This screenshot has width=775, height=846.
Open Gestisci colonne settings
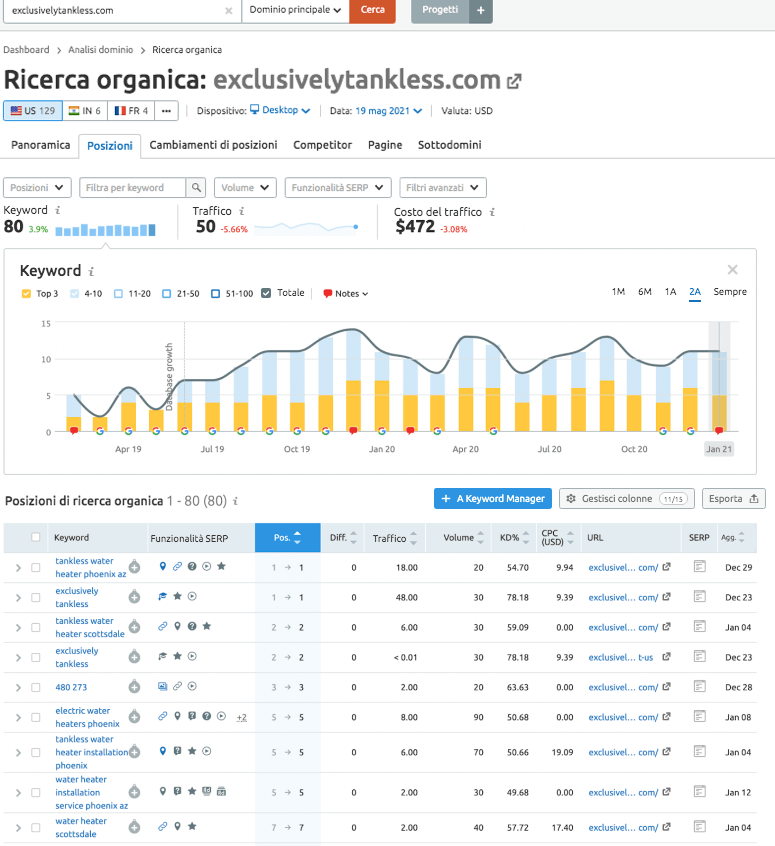pos(628,499)
